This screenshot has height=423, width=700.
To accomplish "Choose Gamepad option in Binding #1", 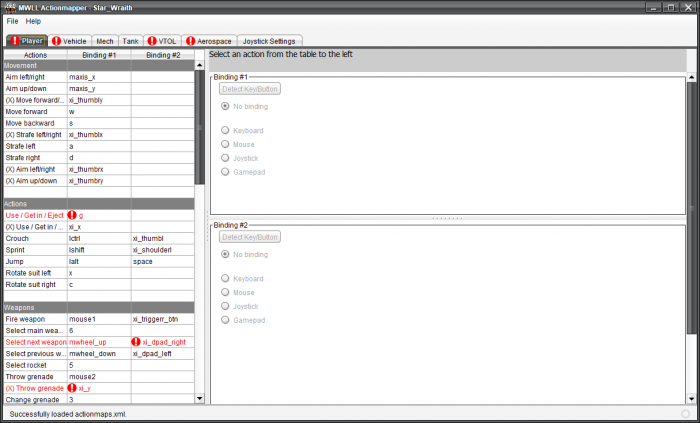I will 226,171.
